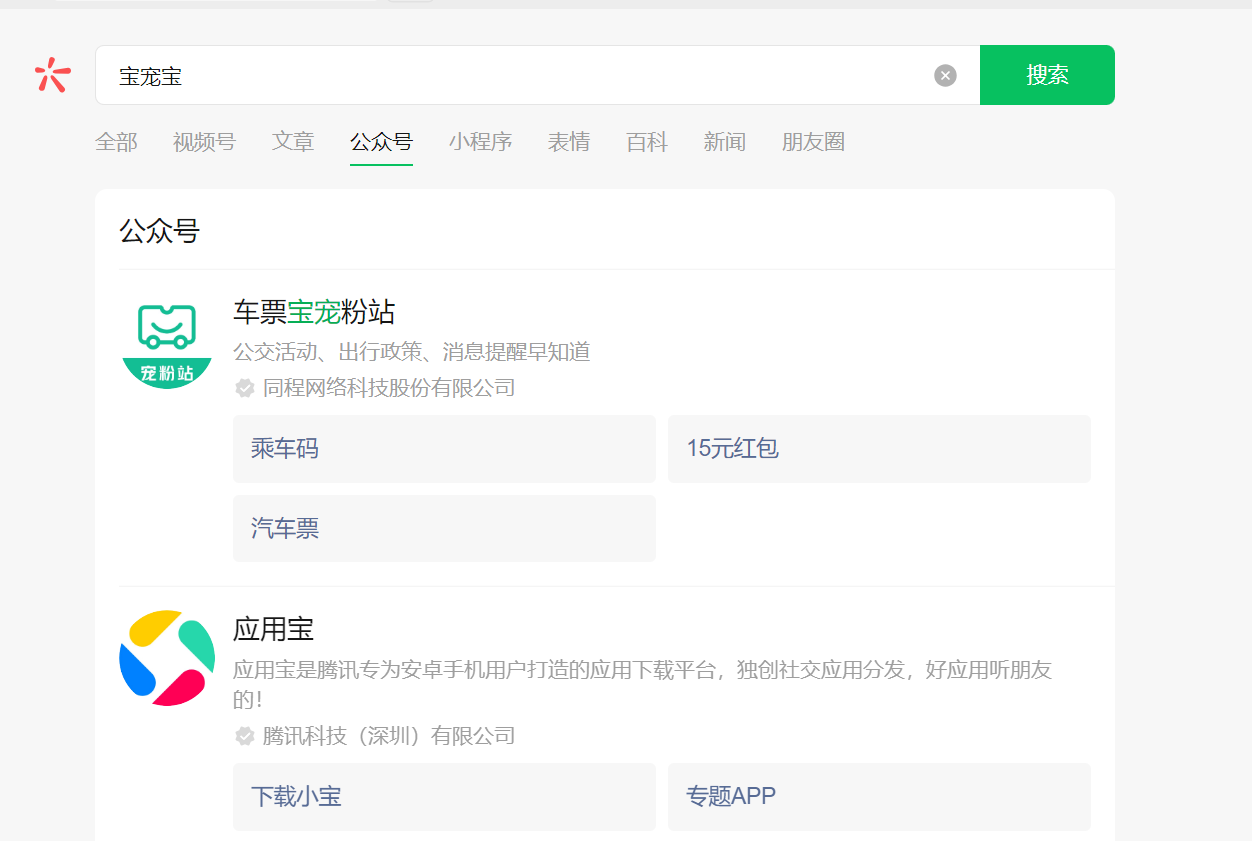Open the 下载小宝 menu button

pos(444,797)
